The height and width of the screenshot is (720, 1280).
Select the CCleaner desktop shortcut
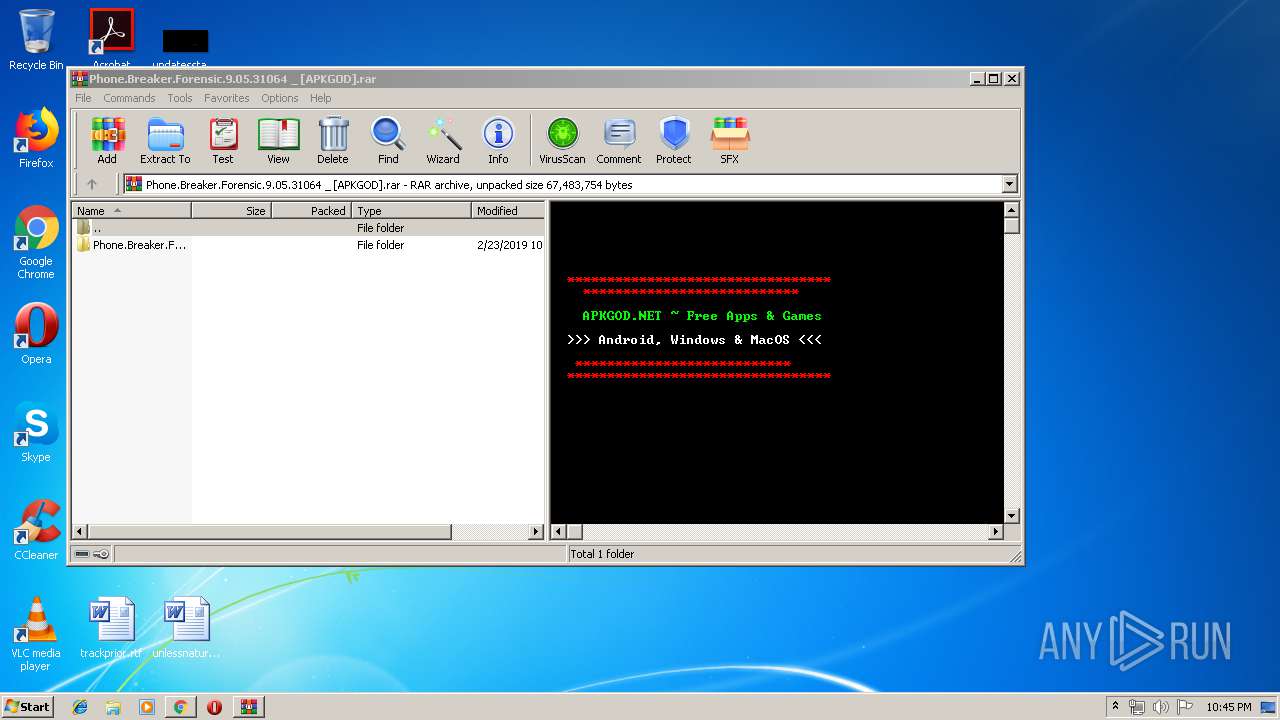click(36, 530)
